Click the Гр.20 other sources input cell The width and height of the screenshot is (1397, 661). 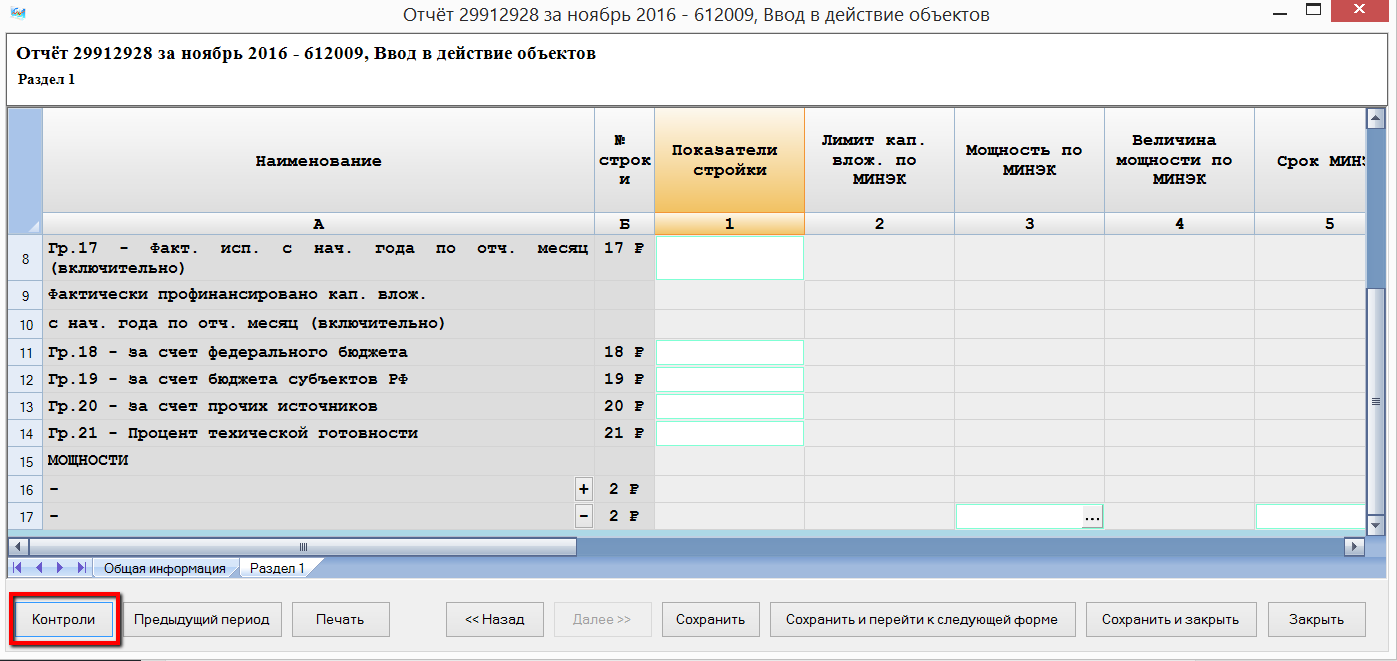click(730, 406)
